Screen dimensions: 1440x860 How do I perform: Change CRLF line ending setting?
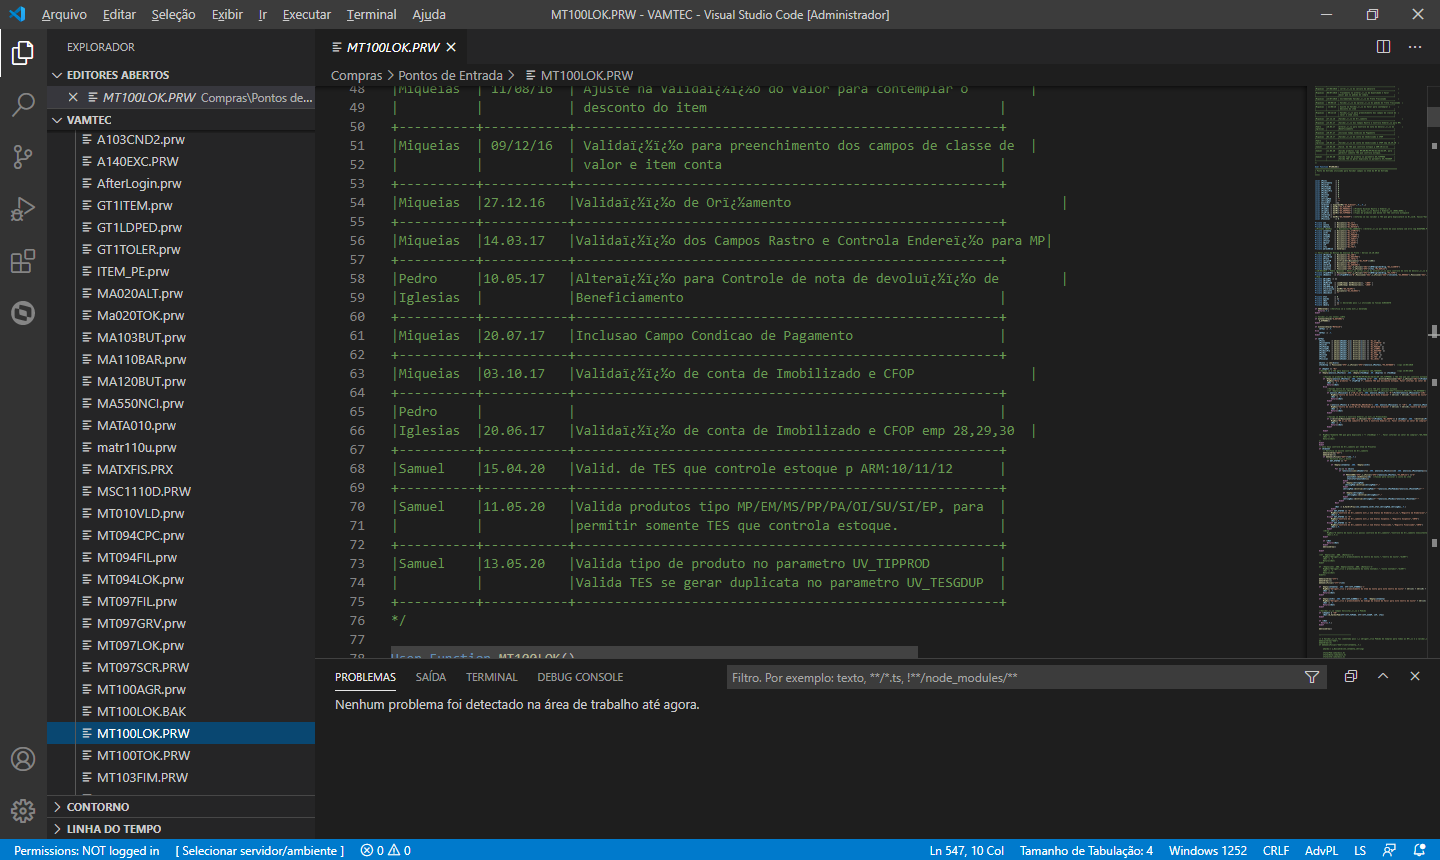(1276, 850)
